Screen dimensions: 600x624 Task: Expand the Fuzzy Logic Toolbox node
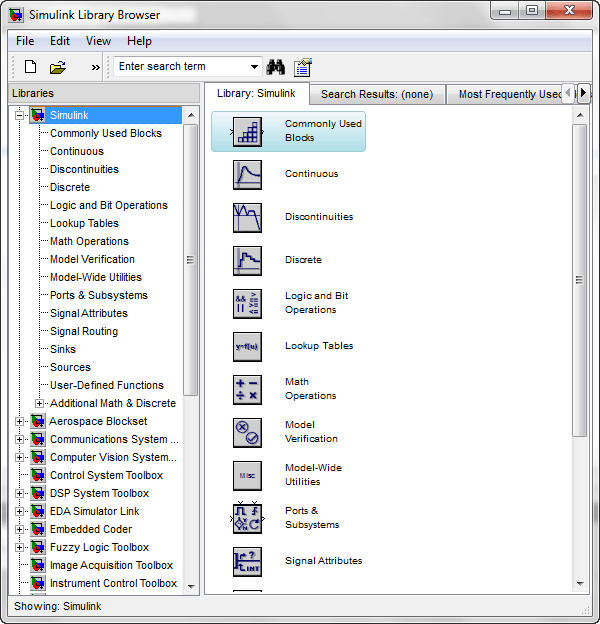coord(19,547)
